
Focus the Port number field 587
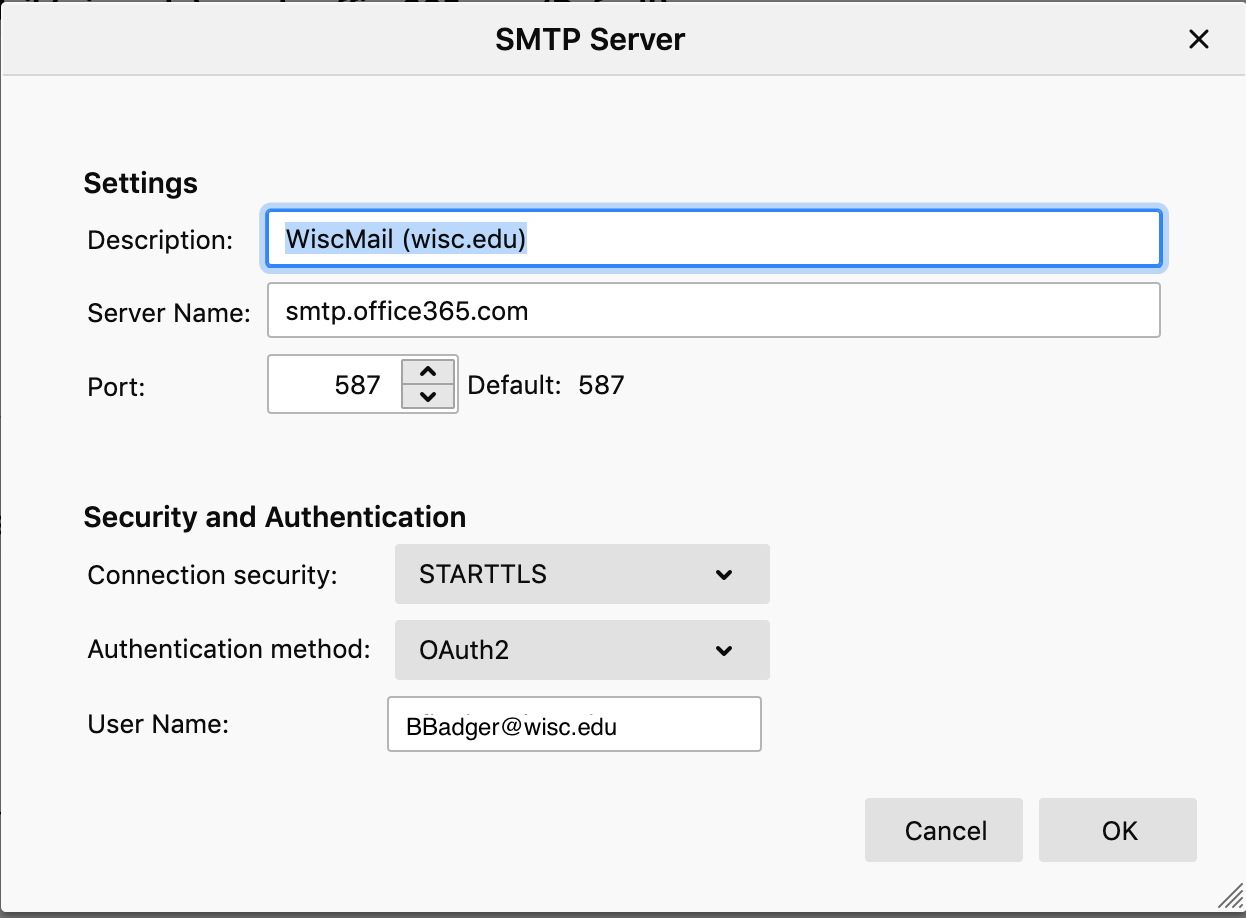pos(334,385)
